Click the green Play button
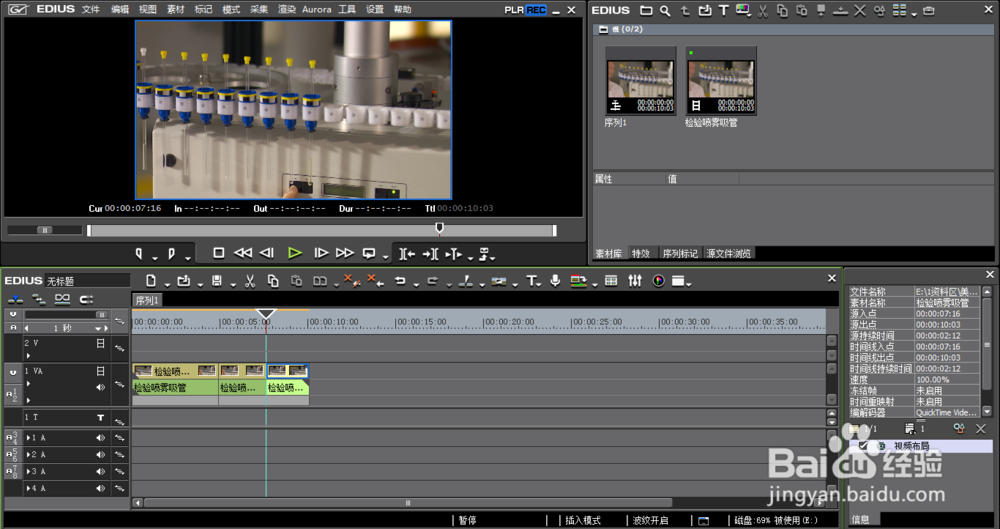The height and width of the screenshot is (529, 1000). (294, 253)
